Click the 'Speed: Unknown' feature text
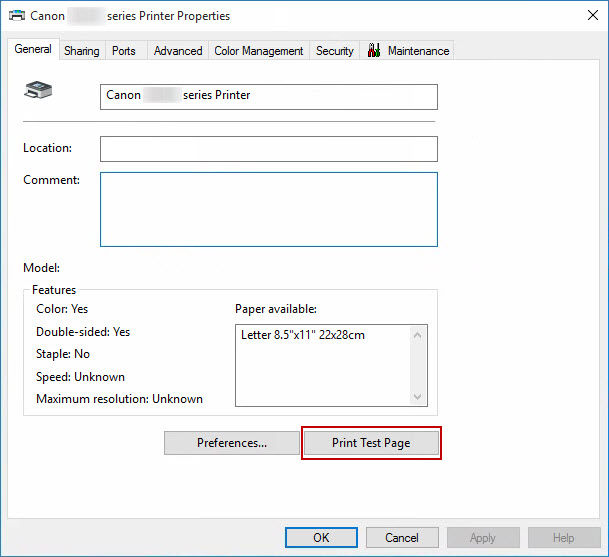The image size is (609, 557). (80, 377)
